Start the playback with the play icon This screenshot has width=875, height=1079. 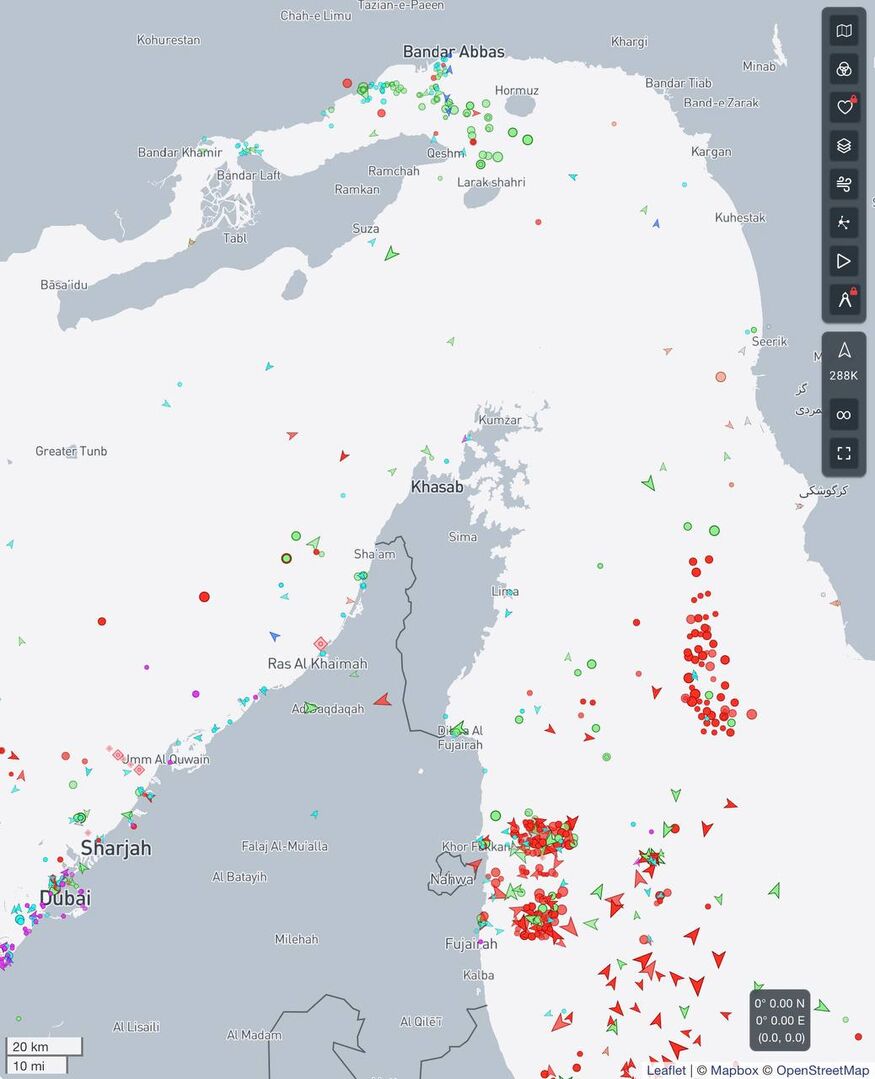[x=844, y=261]
